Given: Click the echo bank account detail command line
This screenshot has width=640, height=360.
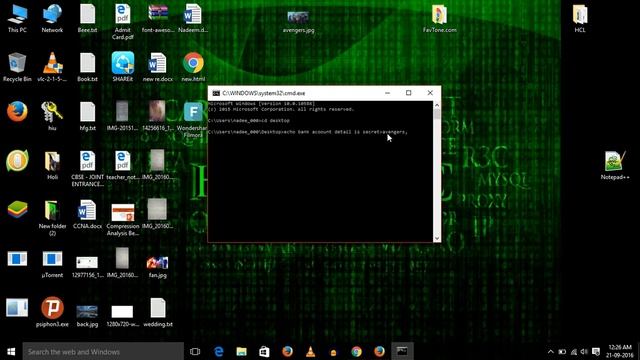Looking at the screenshot, I should (x=308, y=132).
